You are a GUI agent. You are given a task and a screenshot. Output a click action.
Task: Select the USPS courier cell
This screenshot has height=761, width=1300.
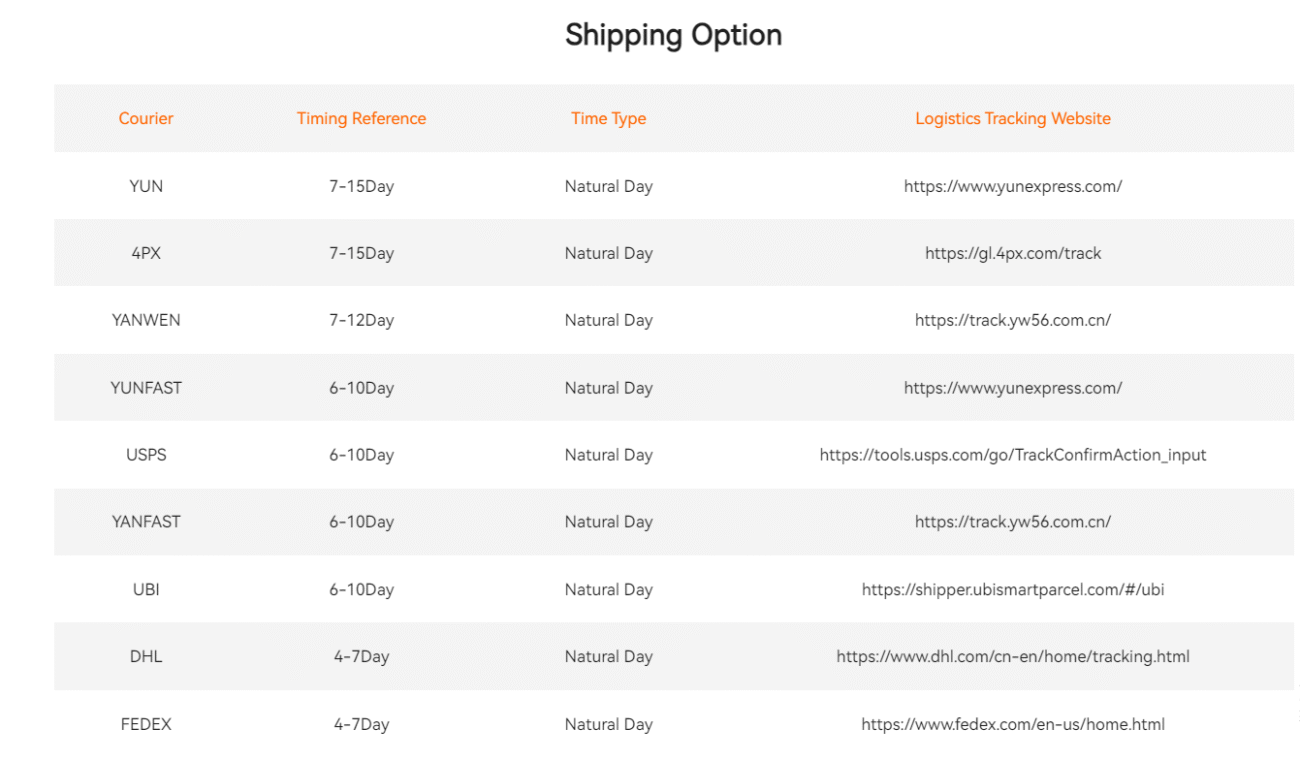(x=146, y=455)
